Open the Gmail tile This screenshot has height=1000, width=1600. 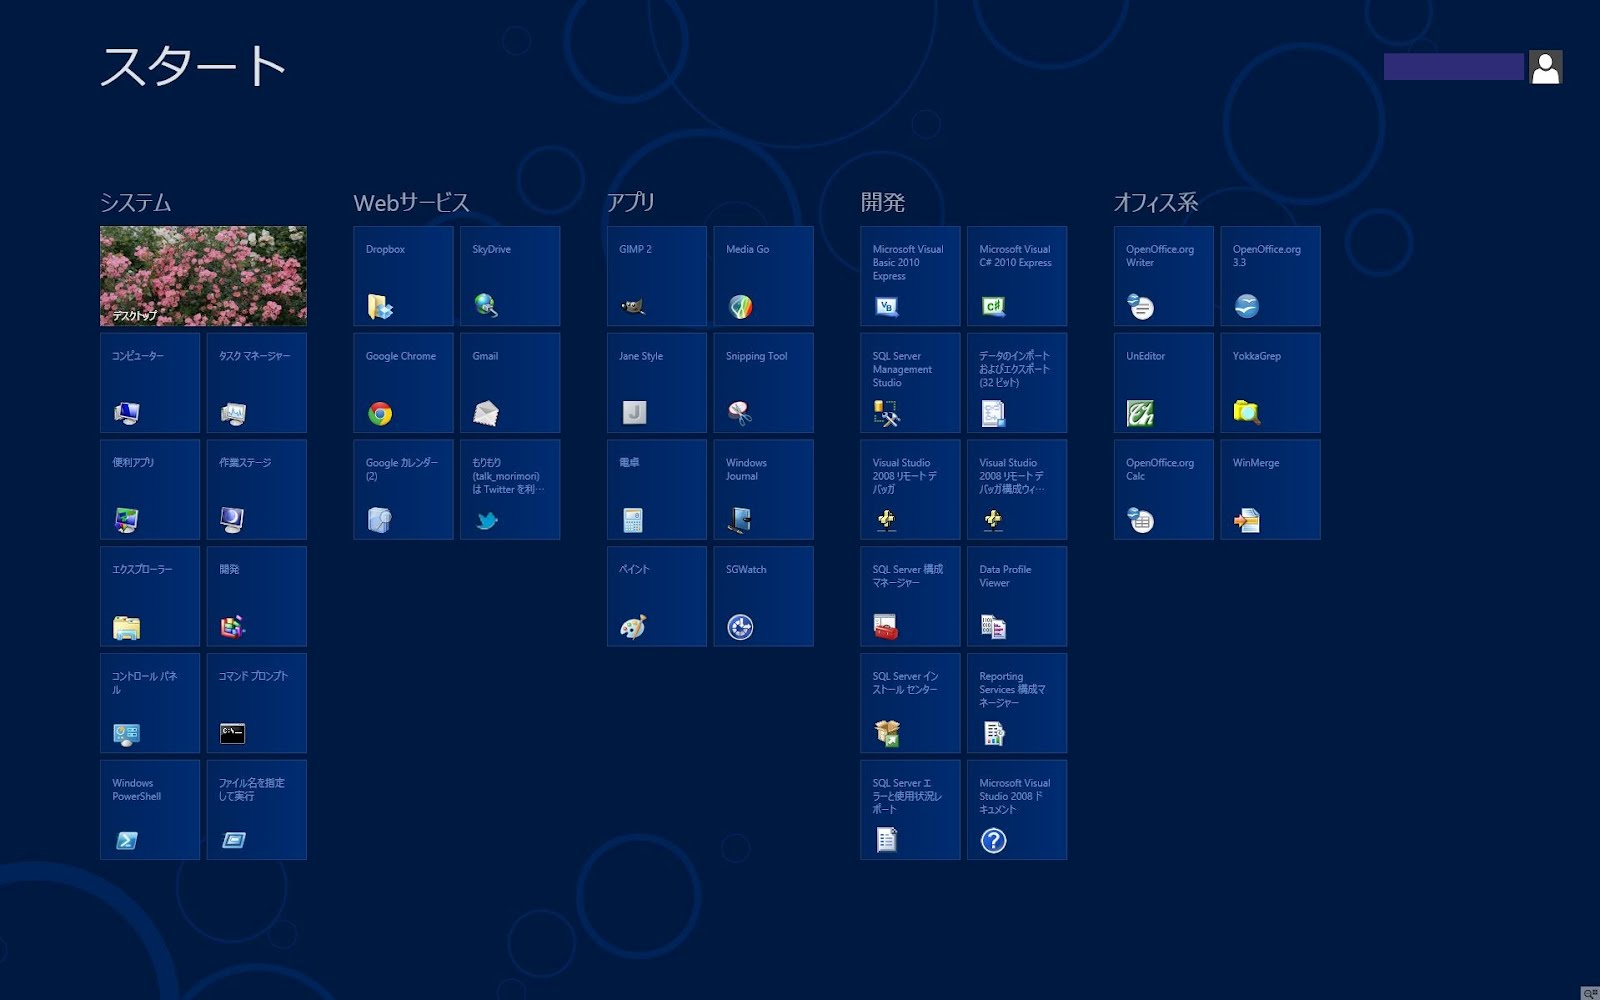(x=510, y=383)
